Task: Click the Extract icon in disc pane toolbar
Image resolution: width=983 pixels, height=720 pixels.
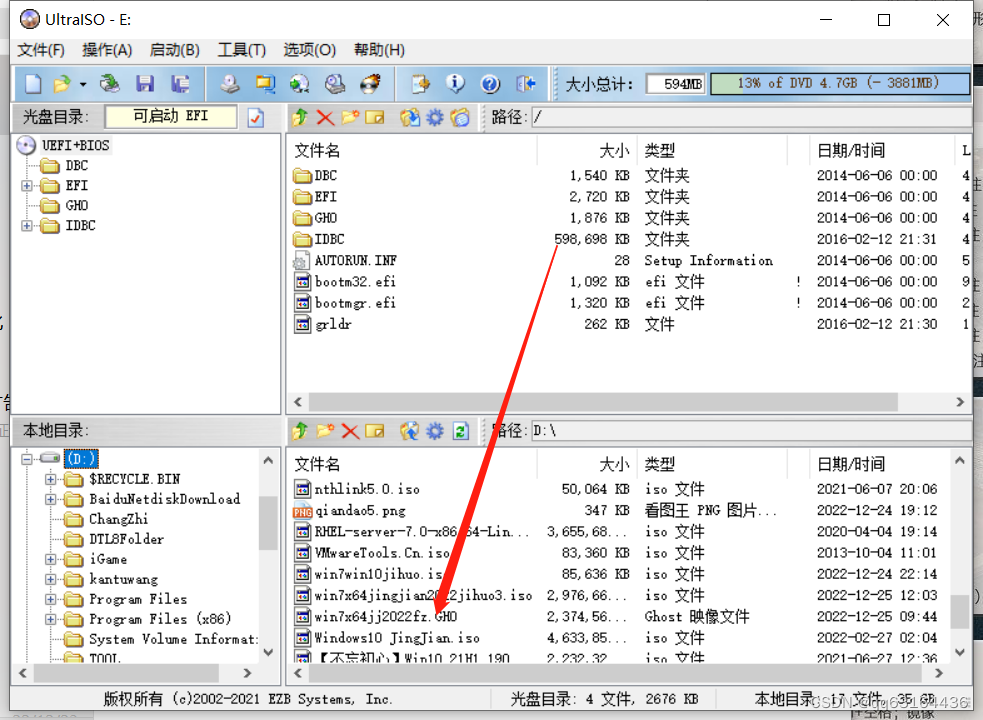Action: [410, 117]
